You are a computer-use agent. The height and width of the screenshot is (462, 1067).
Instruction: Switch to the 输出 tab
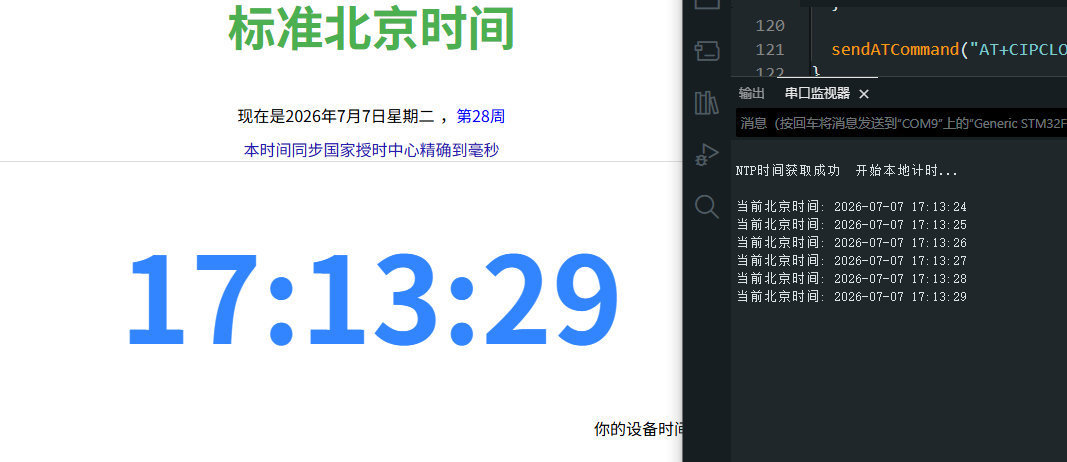click(752, 94)
